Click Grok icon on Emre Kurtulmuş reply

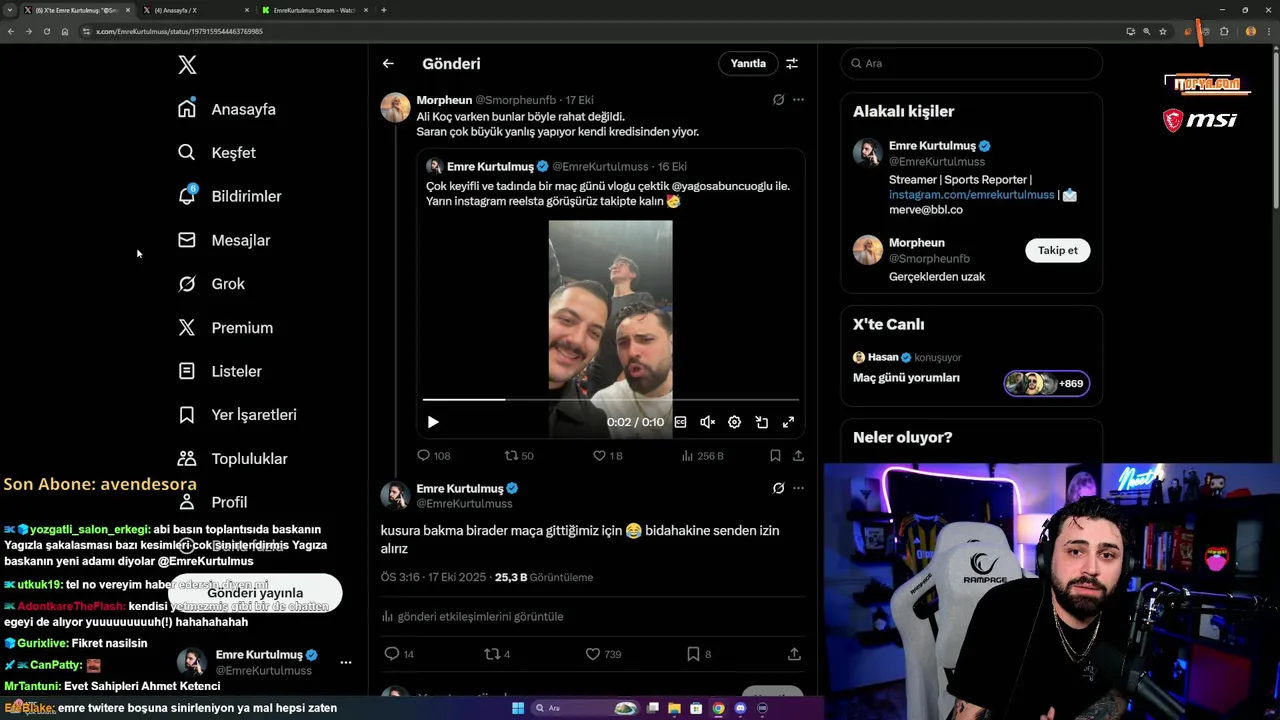coord(778,488)
